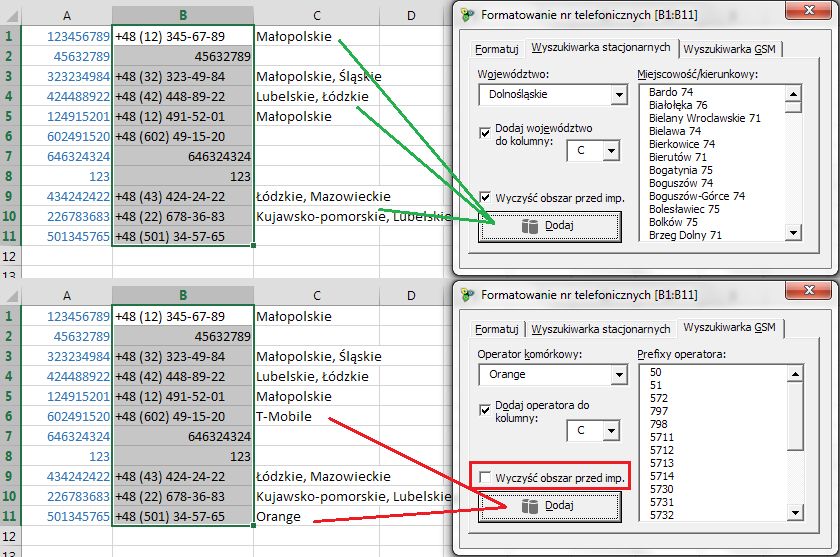Screen dimensions: 840x557
Task: Select prefix '50' in Prefixy operatora list
Action: coord(656,372)
